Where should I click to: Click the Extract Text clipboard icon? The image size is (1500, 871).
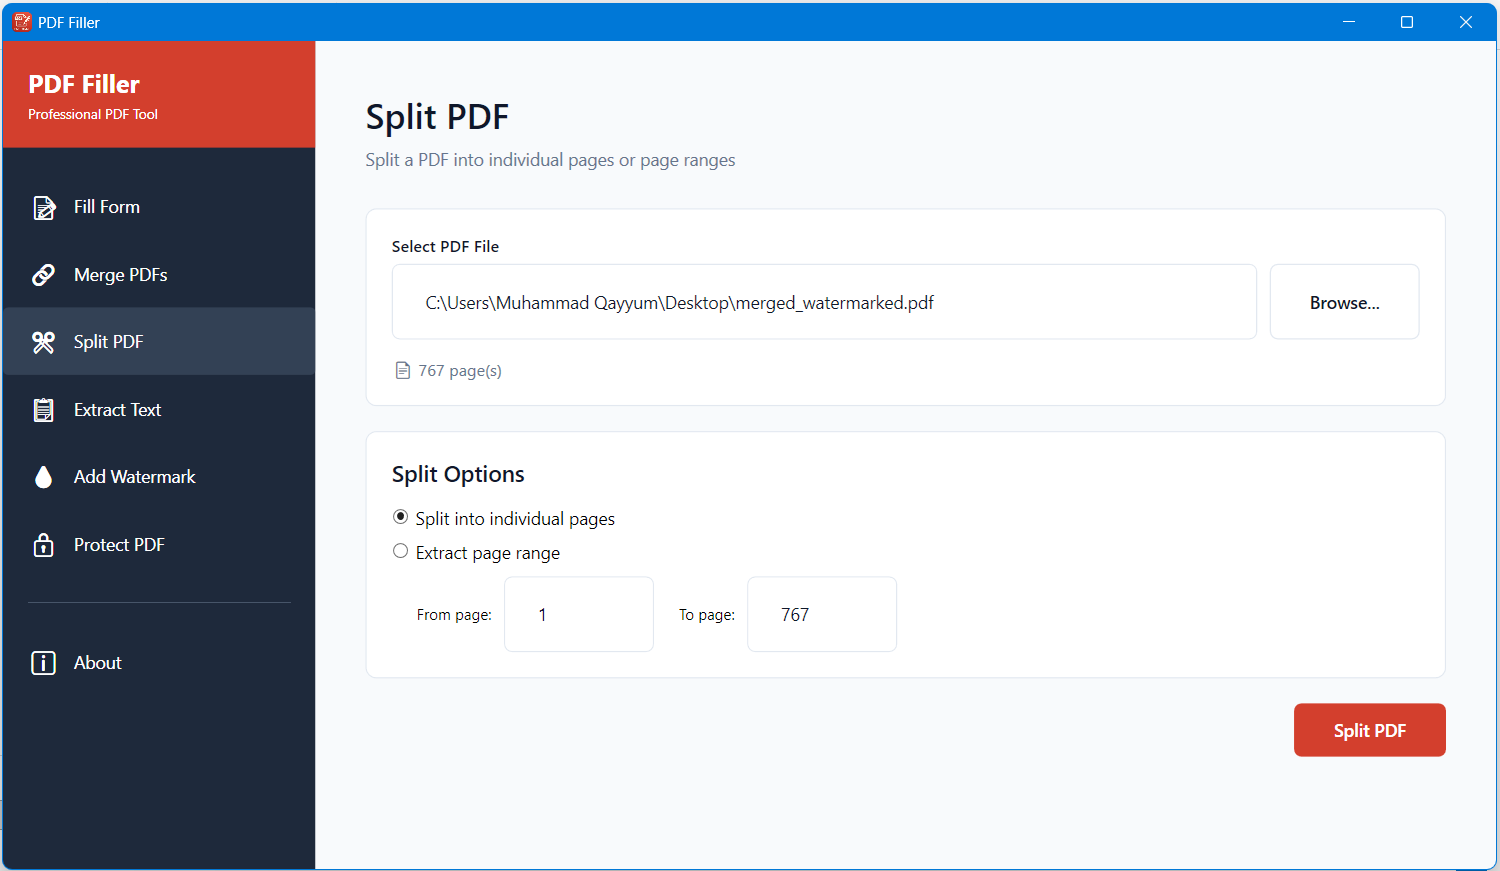pyautogui.click(x=44, y=409)
